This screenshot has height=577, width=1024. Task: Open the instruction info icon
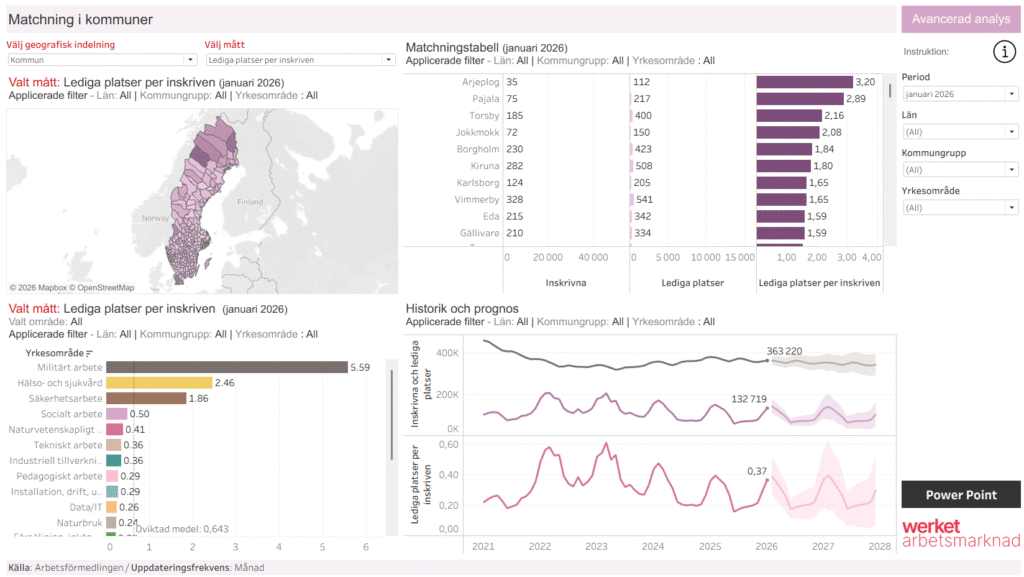click(1004, 52)
